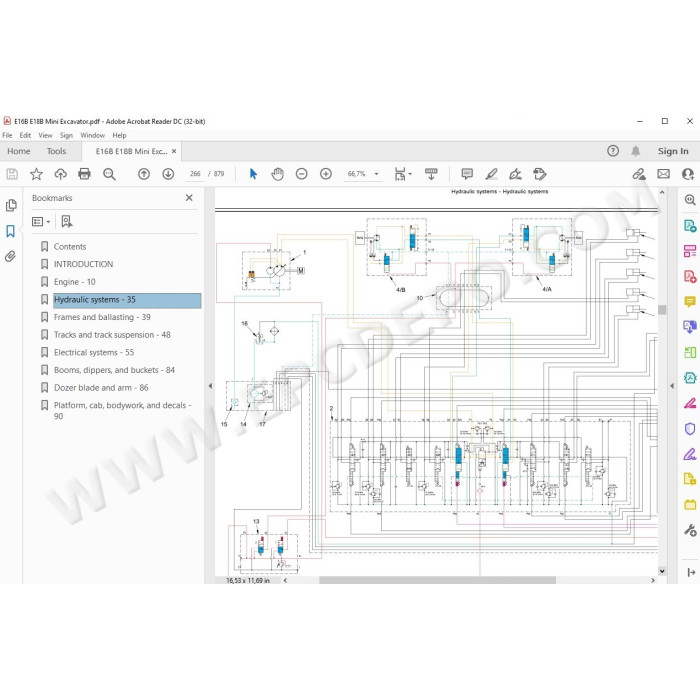This screenshot has width=700, height=700.
Task: Close the E16B E18B Mini Exc... tab
Action: [174, 151]
